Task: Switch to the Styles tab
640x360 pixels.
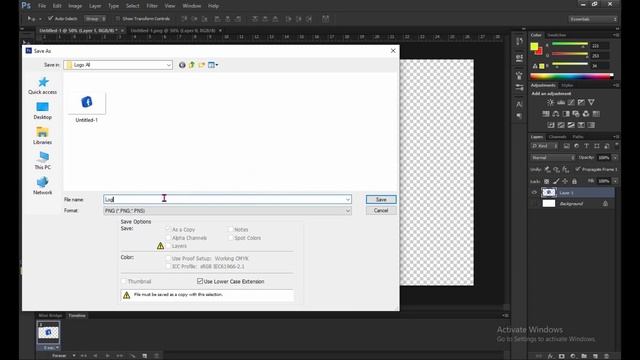Action: pyautogui.click(x=567, y=85)
